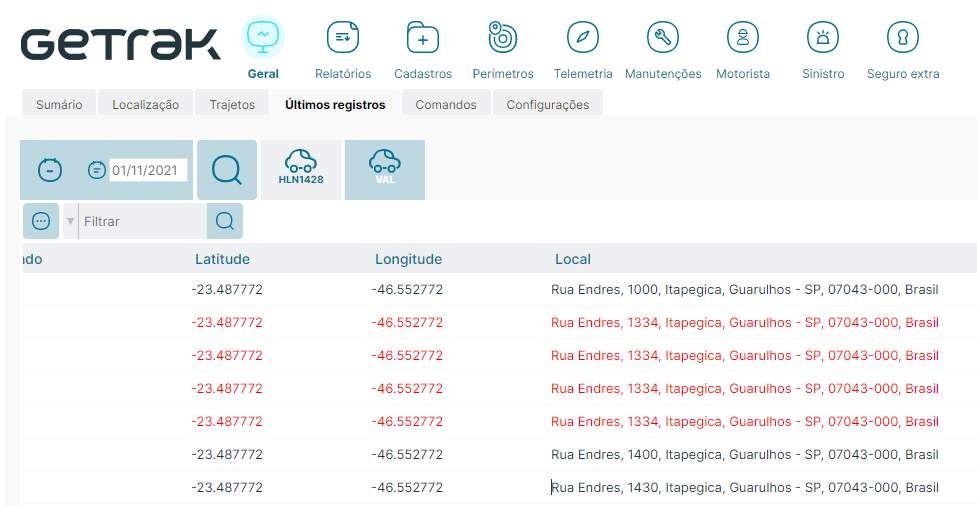Click the Longitude column header

409,259
